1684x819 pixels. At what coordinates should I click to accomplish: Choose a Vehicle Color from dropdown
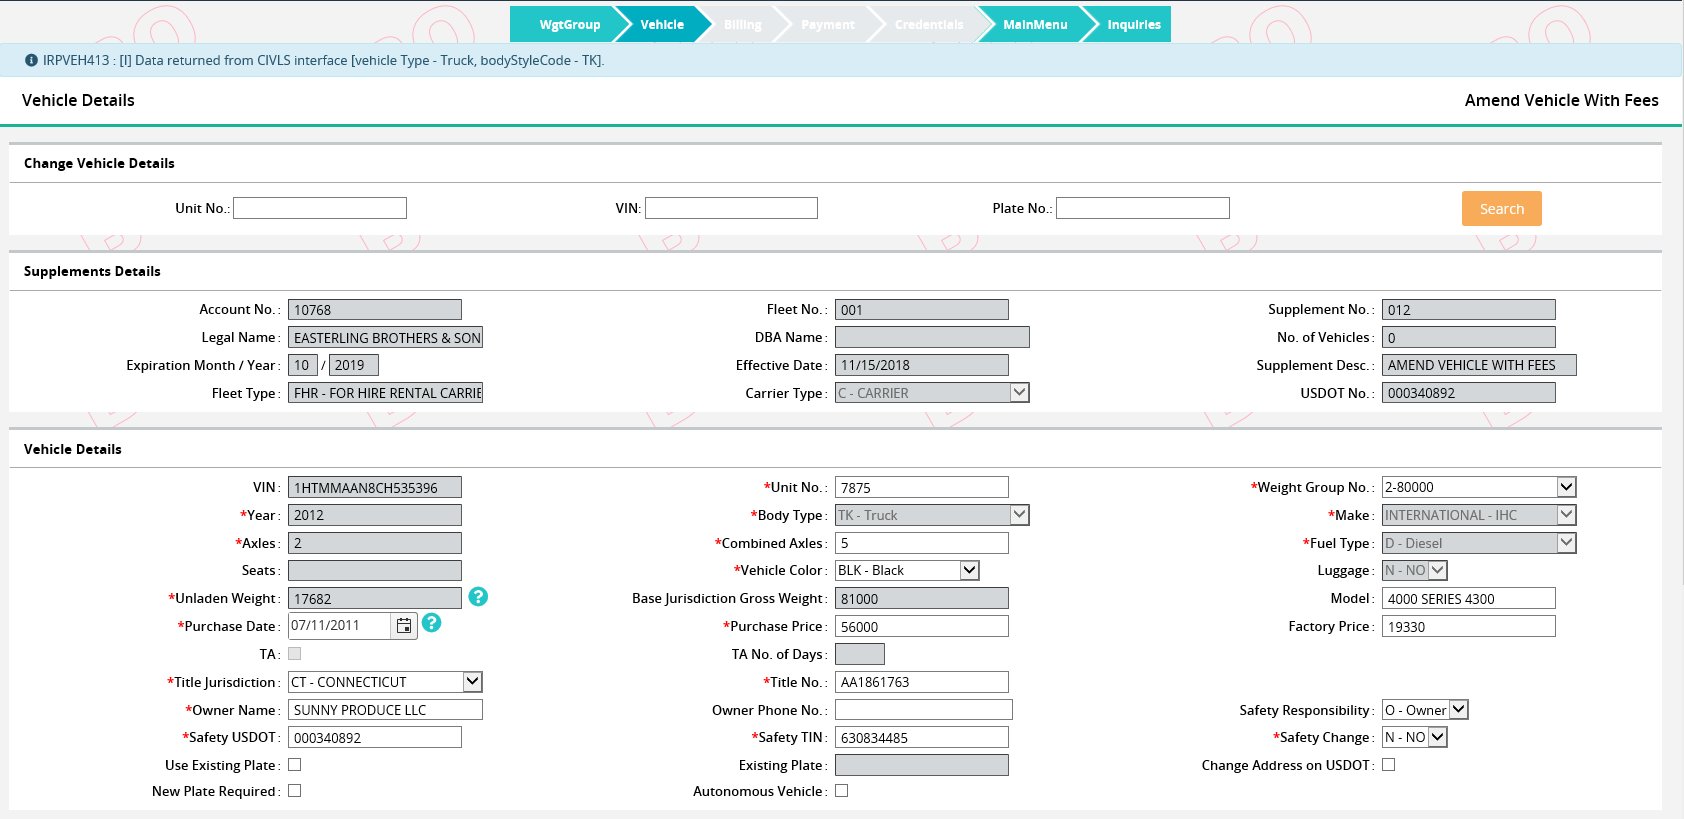tap(907, 570)
